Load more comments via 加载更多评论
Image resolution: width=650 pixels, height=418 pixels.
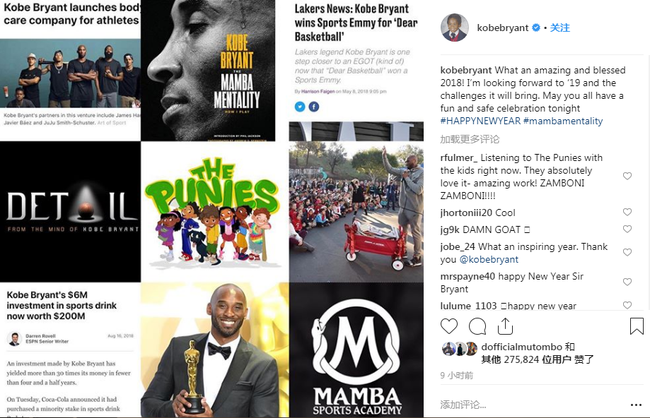[x=470, y=139]
